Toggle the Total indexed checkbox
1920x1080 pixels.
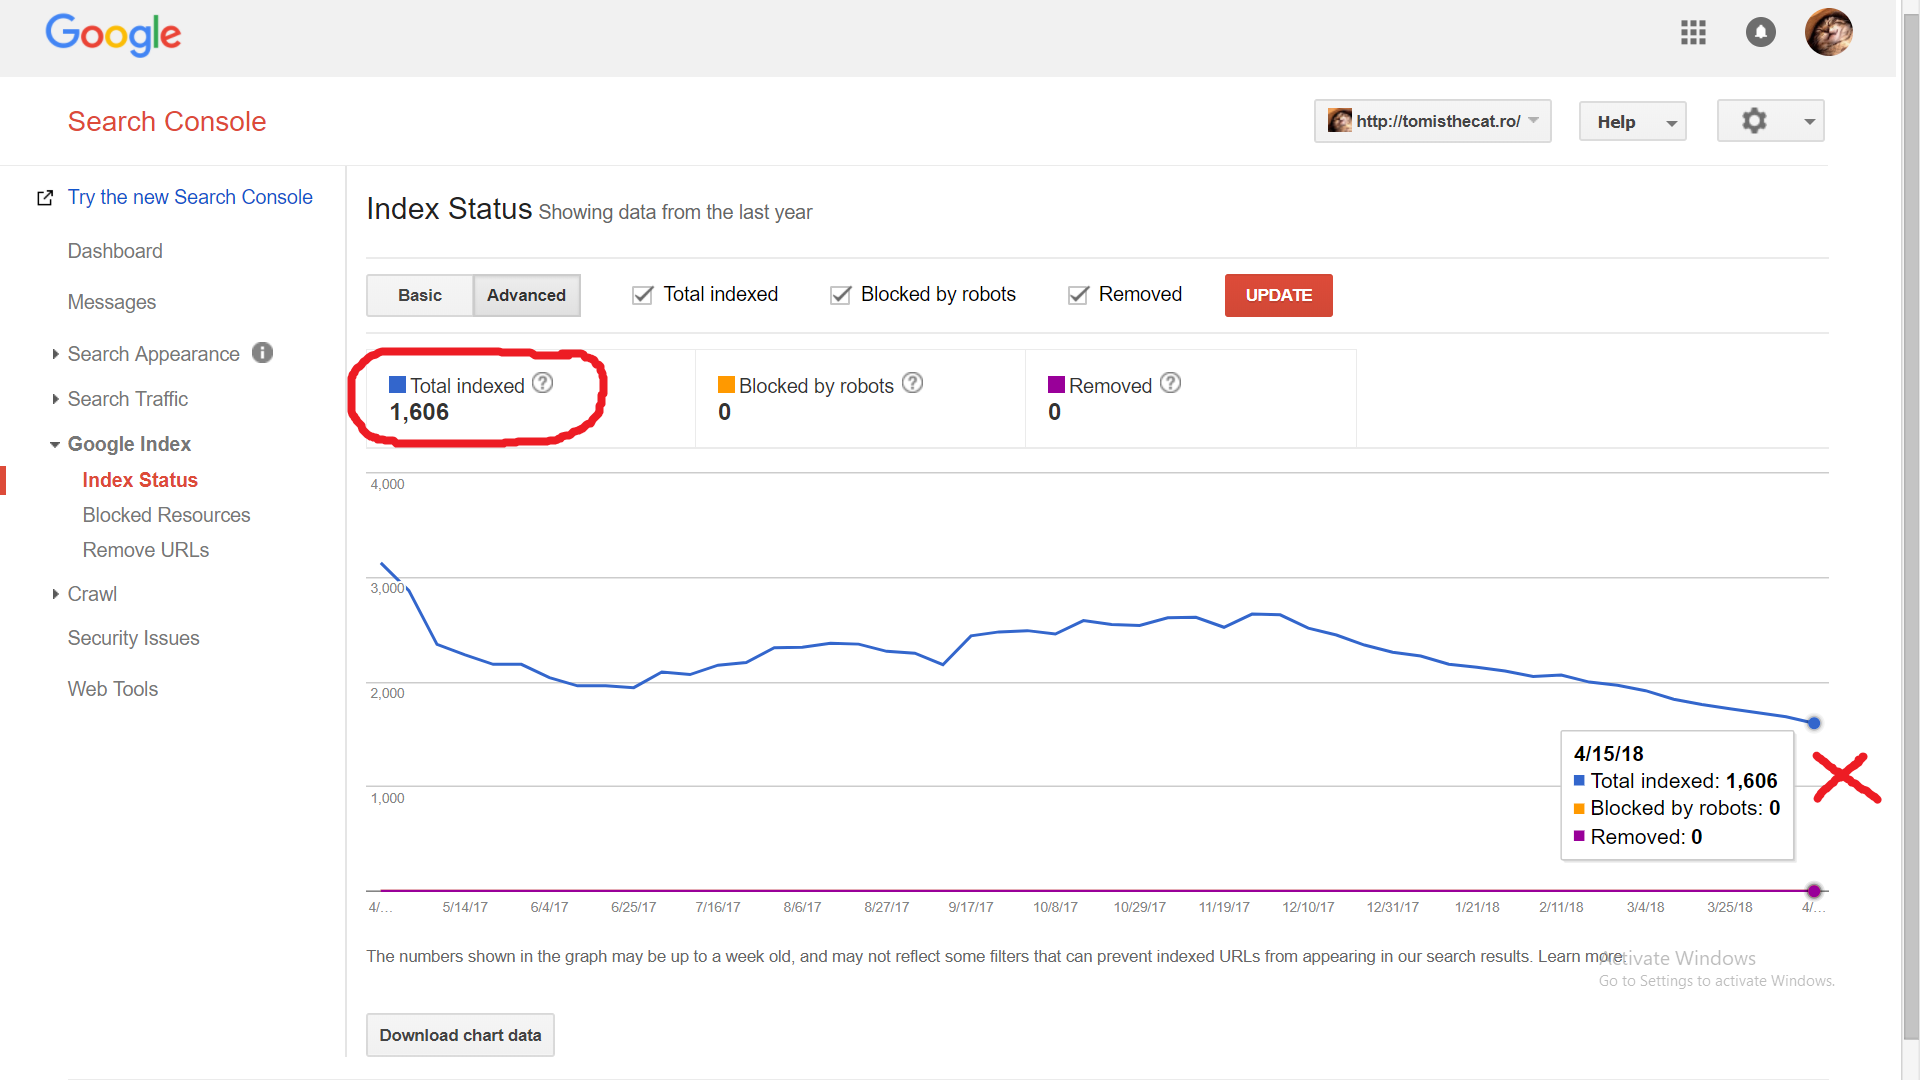643,295
